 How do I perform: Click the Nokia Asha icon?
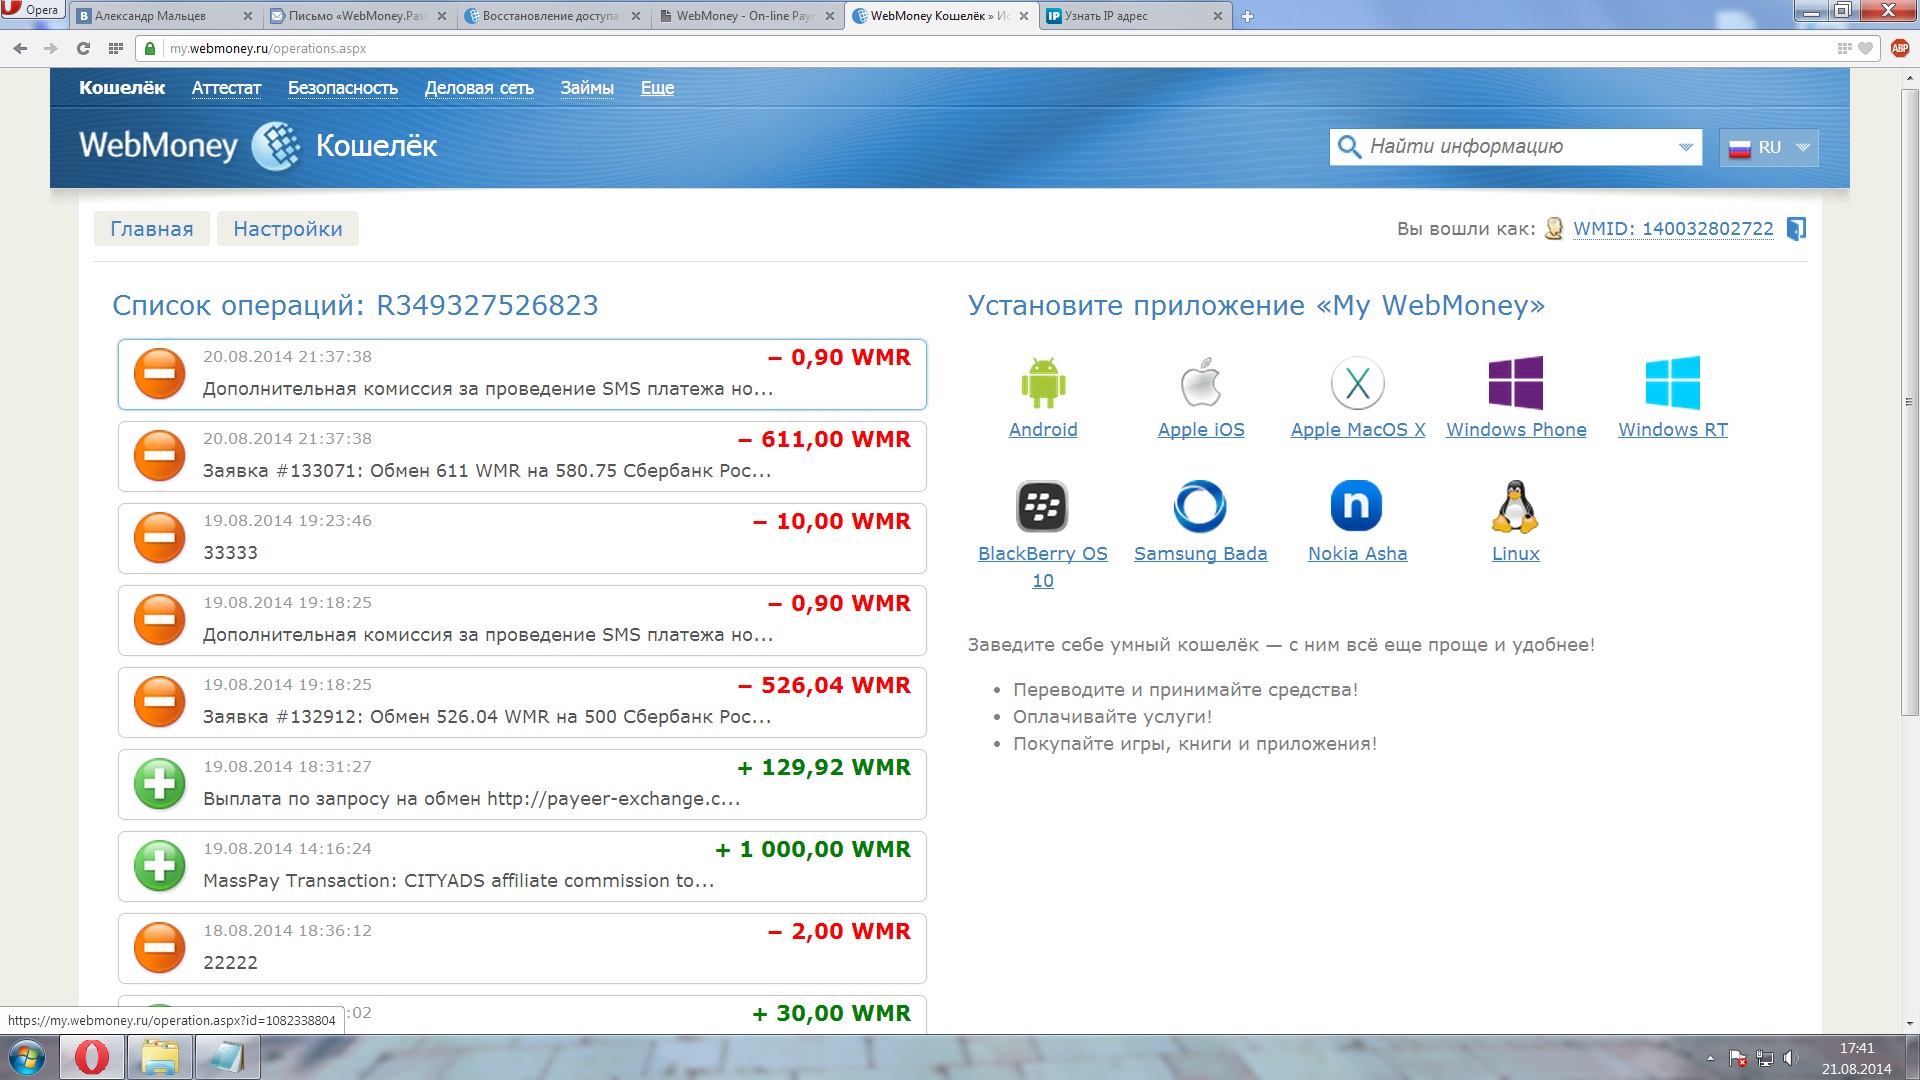click(x=1356, y=507)
